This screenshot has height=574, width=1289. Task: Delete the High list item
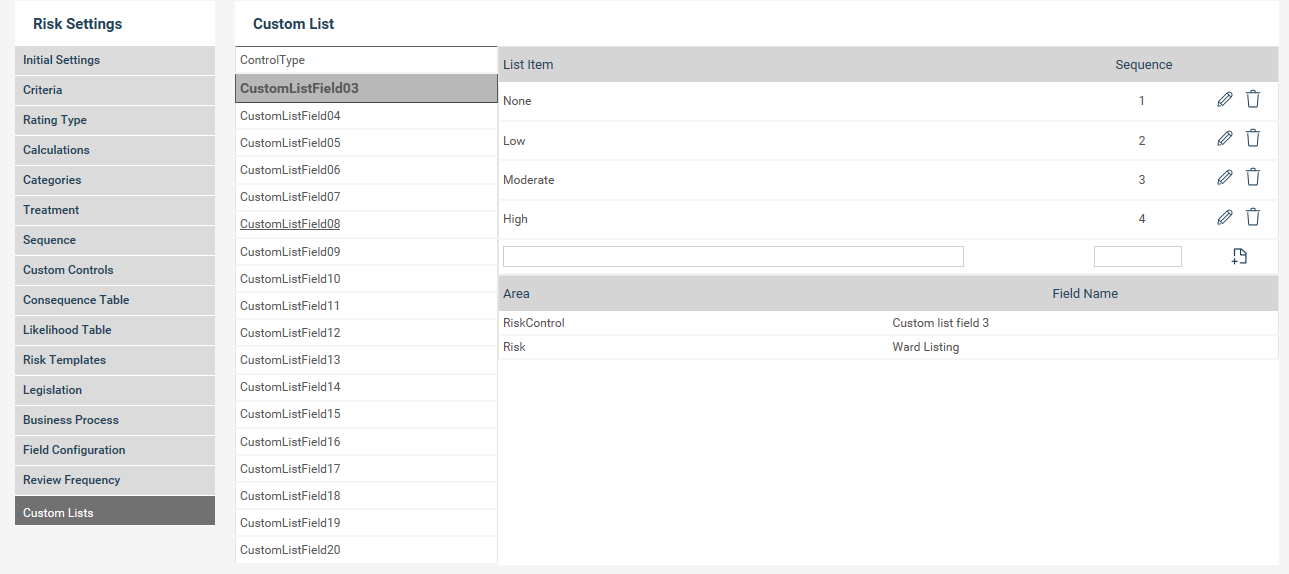click(x=1253, y=217)
